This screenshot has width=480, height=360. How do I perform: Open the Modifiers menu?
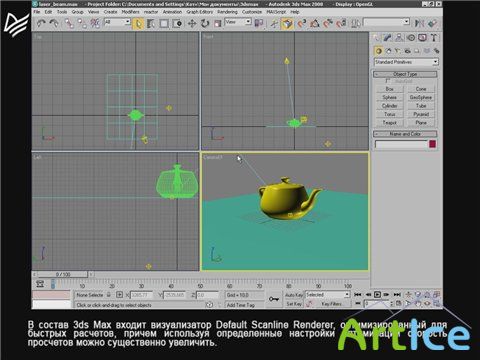130,12
